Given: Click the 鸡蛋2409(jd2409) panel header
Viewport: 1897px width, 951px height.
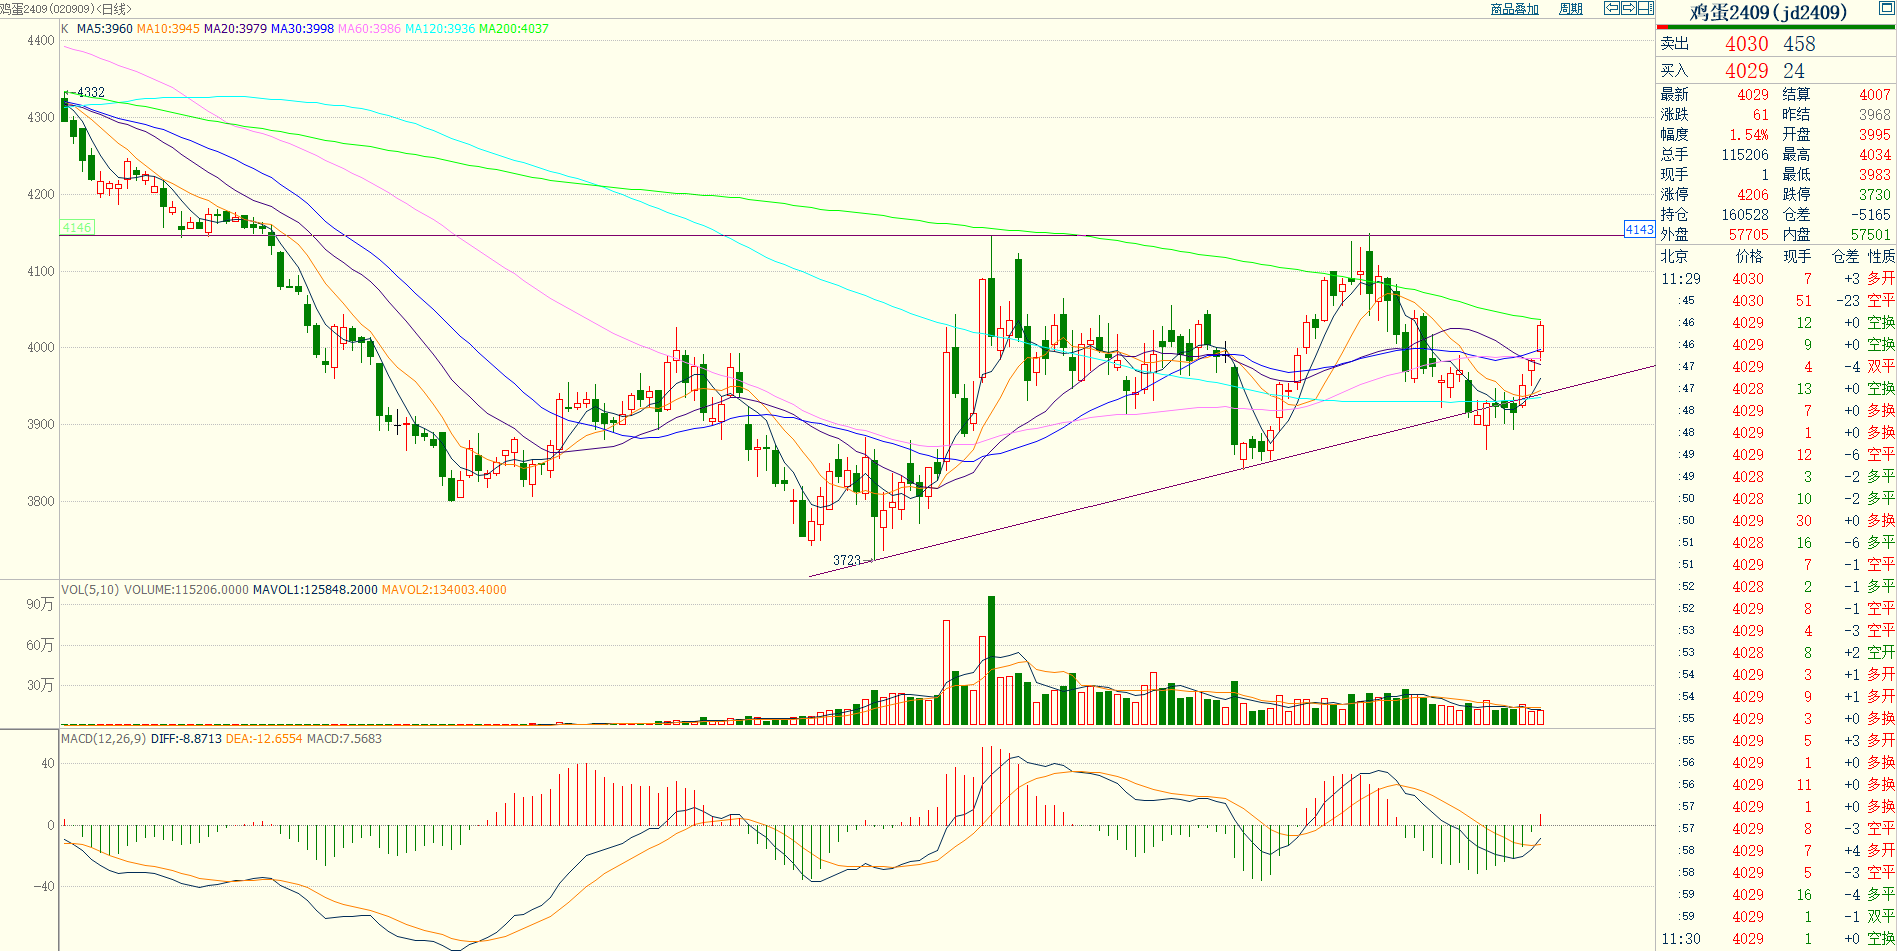Looking at the screenshot, I should tap(1768, 12).
